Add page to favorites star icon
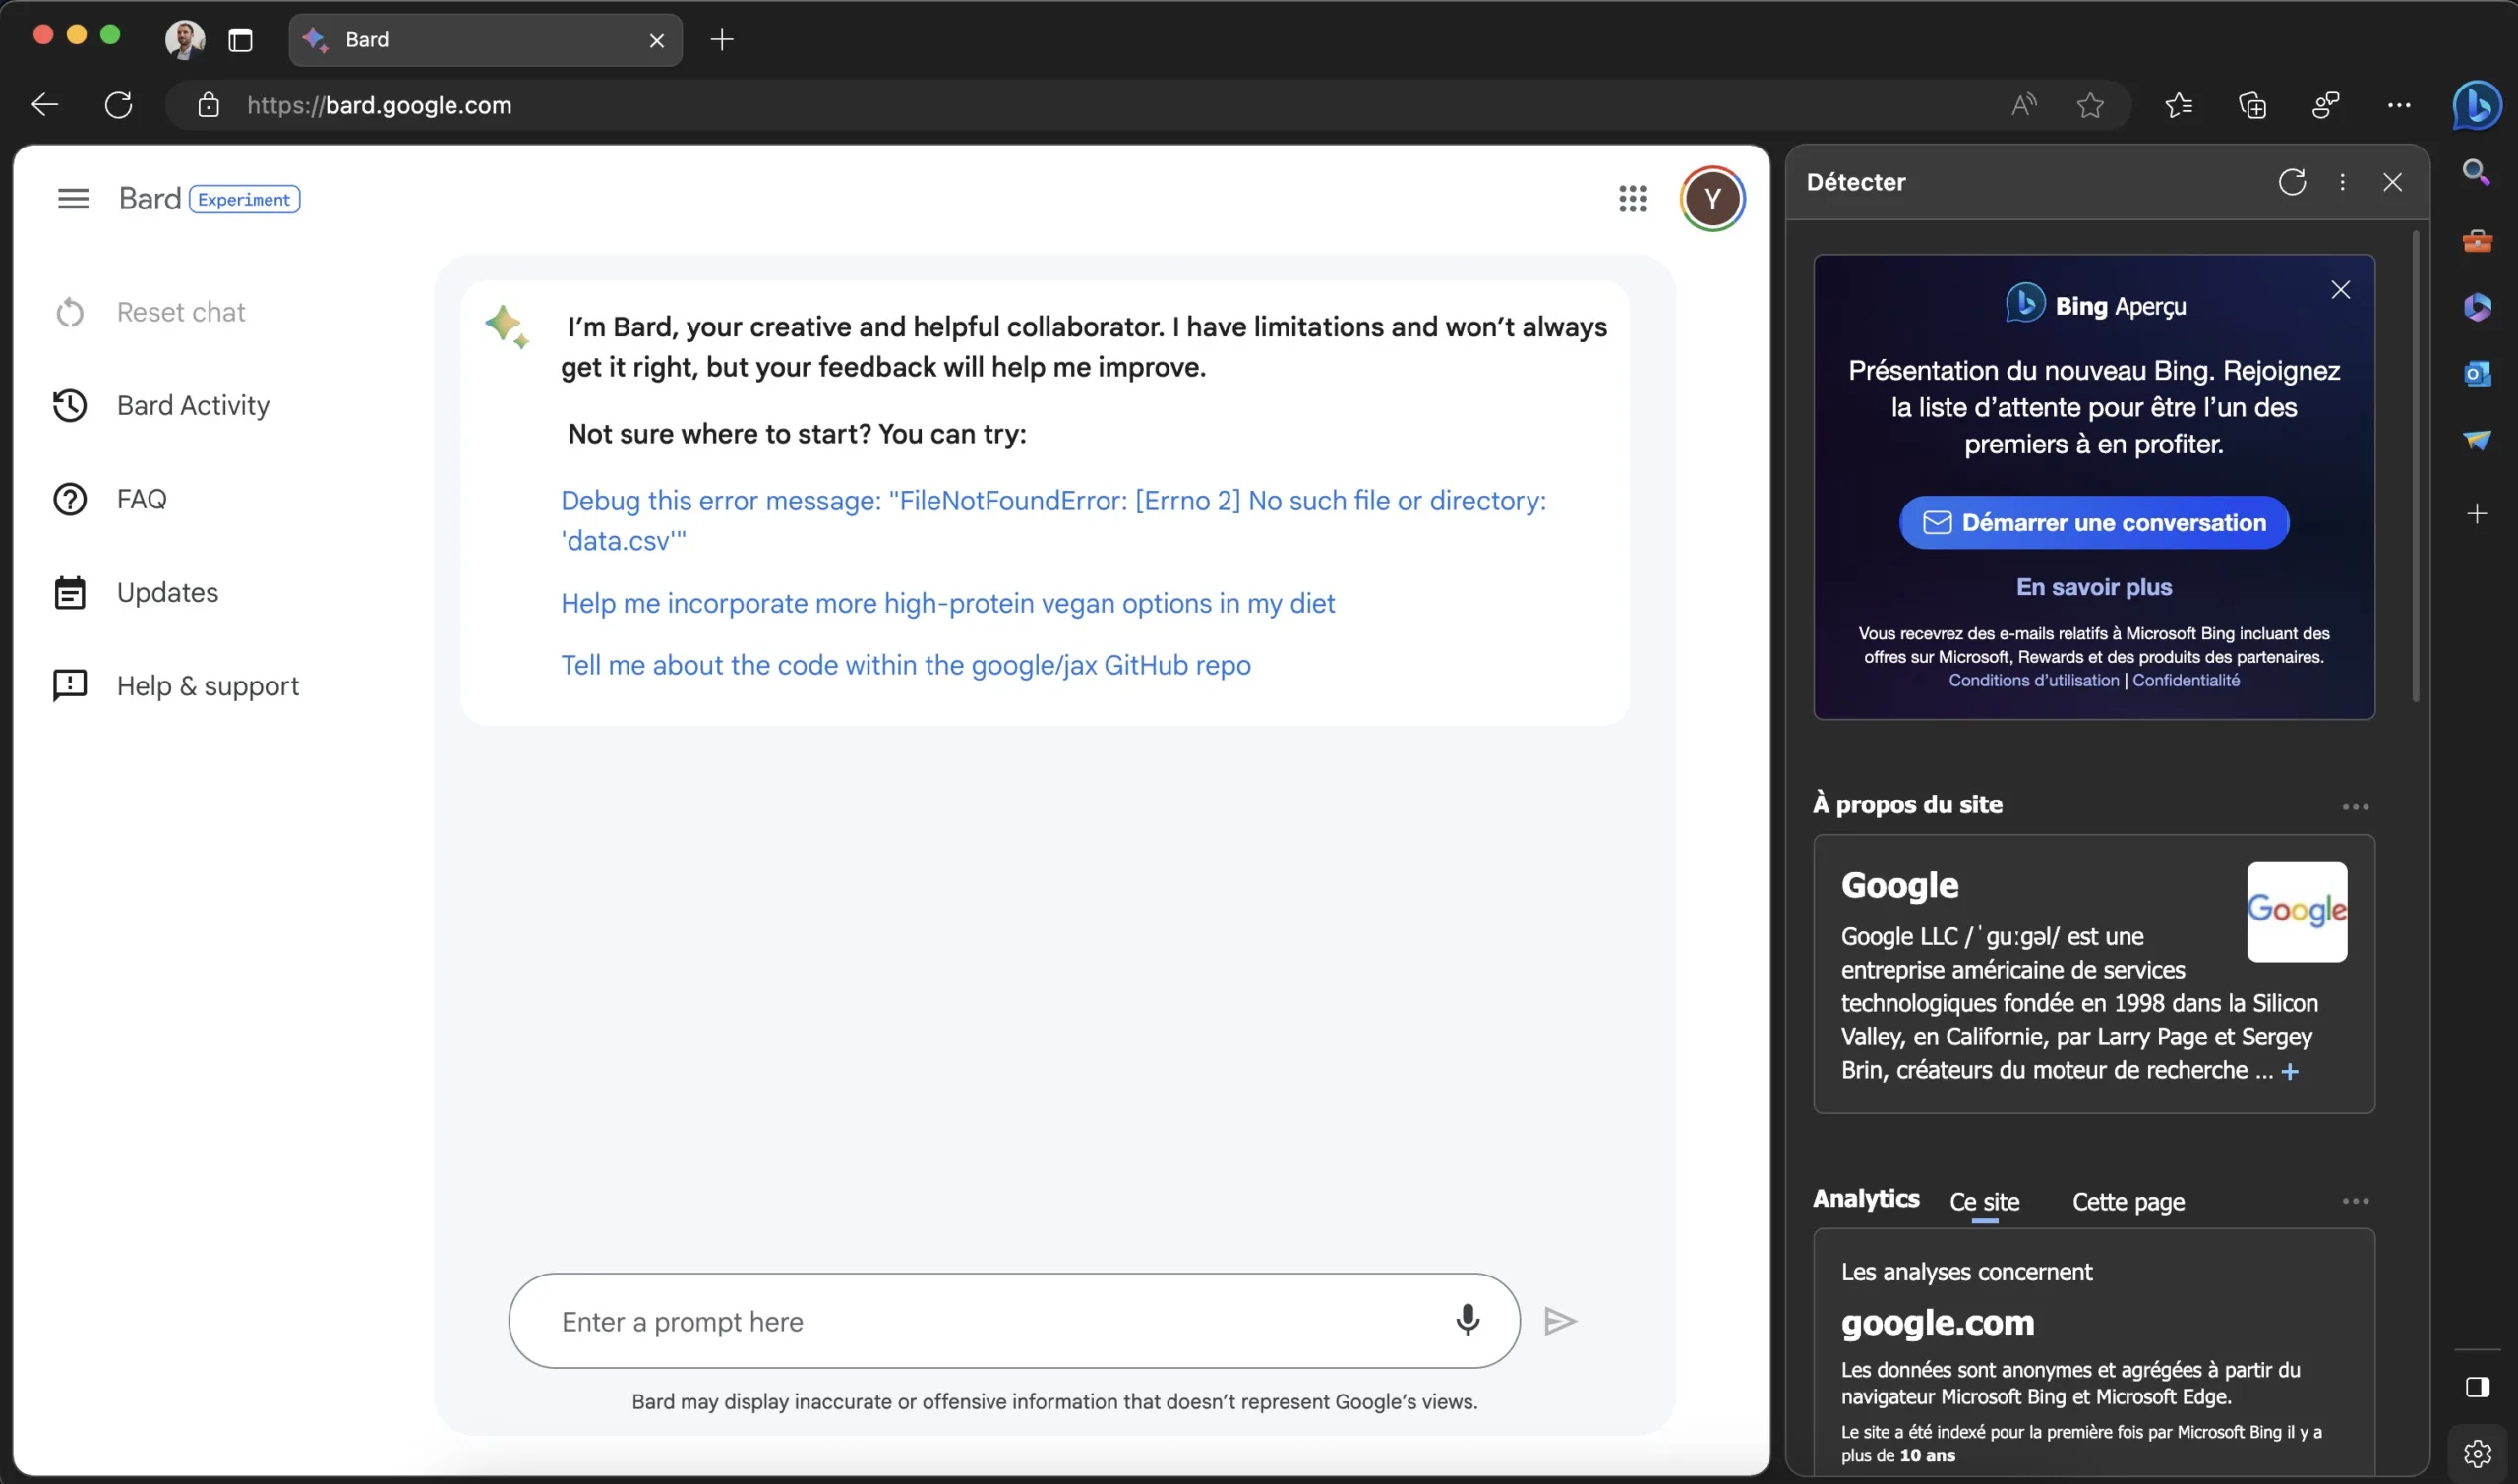Image resolution: width=2518 pixels, height=1484 pixels. [x=2090, y=105]
